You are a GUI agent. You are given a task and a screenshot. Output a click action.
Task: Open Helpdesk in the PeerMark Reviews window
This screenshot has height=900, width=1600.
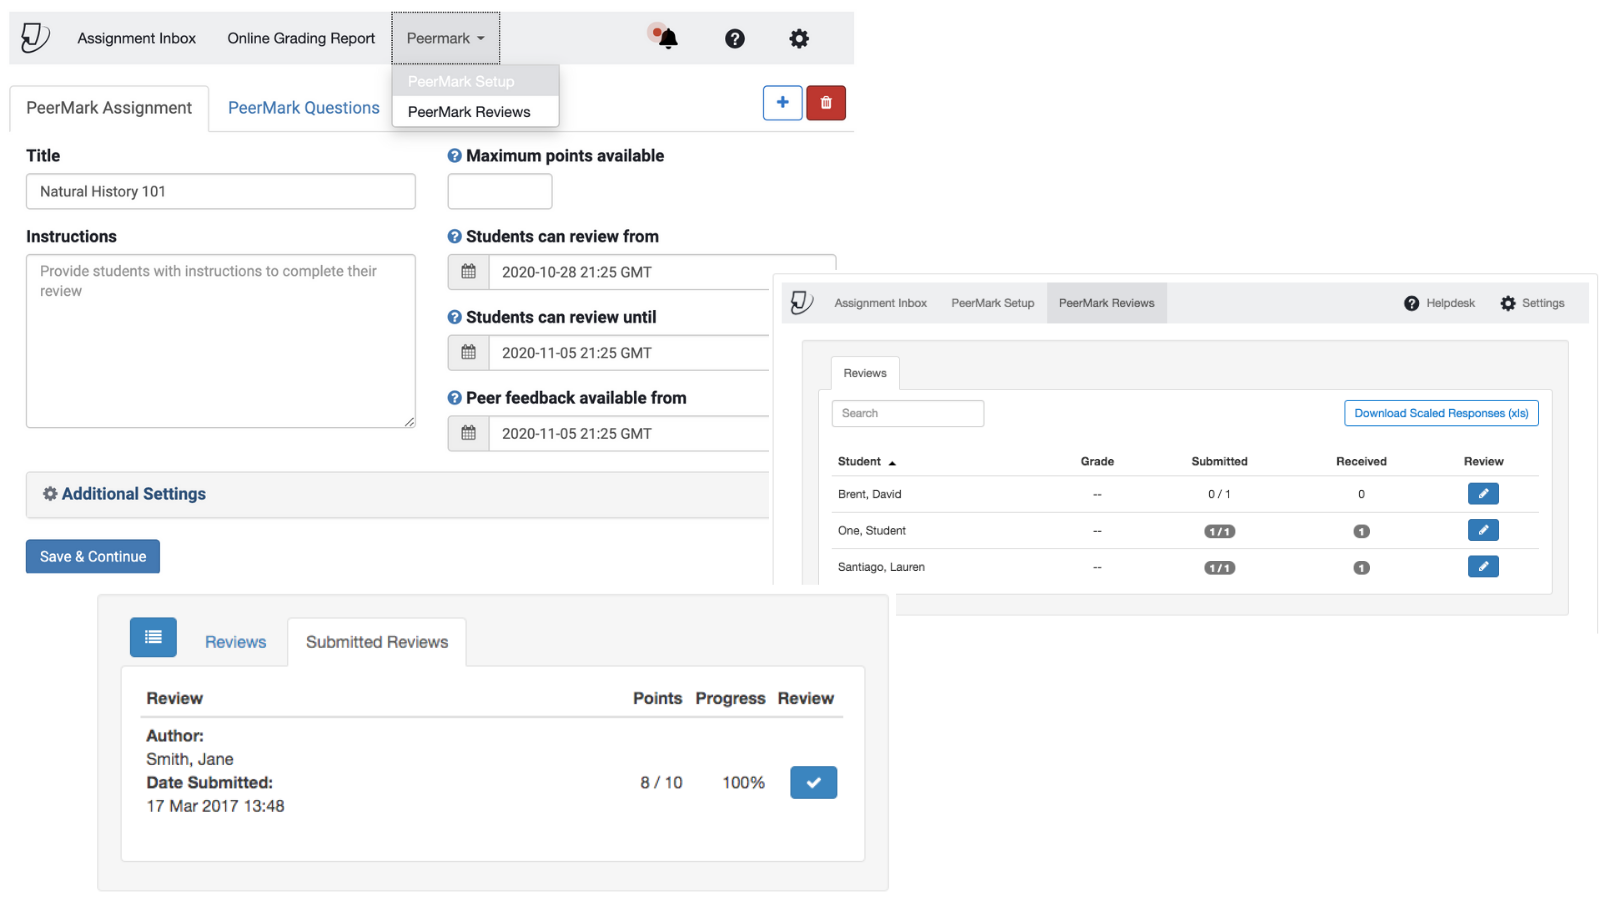click(1439, 303)
